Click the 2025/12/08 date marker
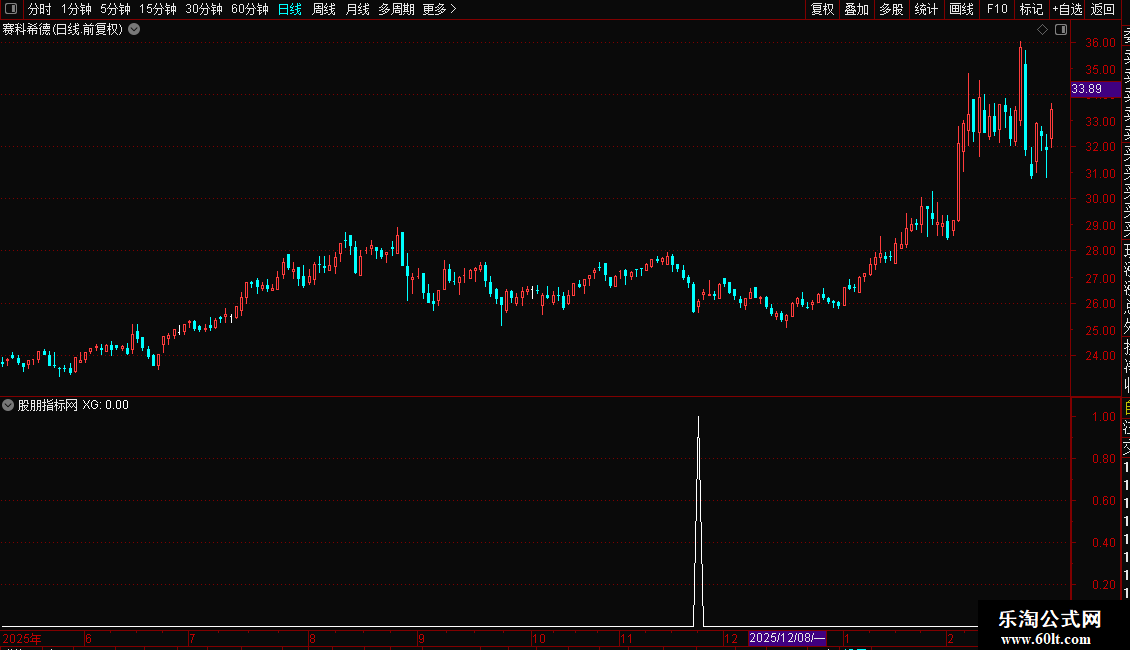 tap(787, 638)
